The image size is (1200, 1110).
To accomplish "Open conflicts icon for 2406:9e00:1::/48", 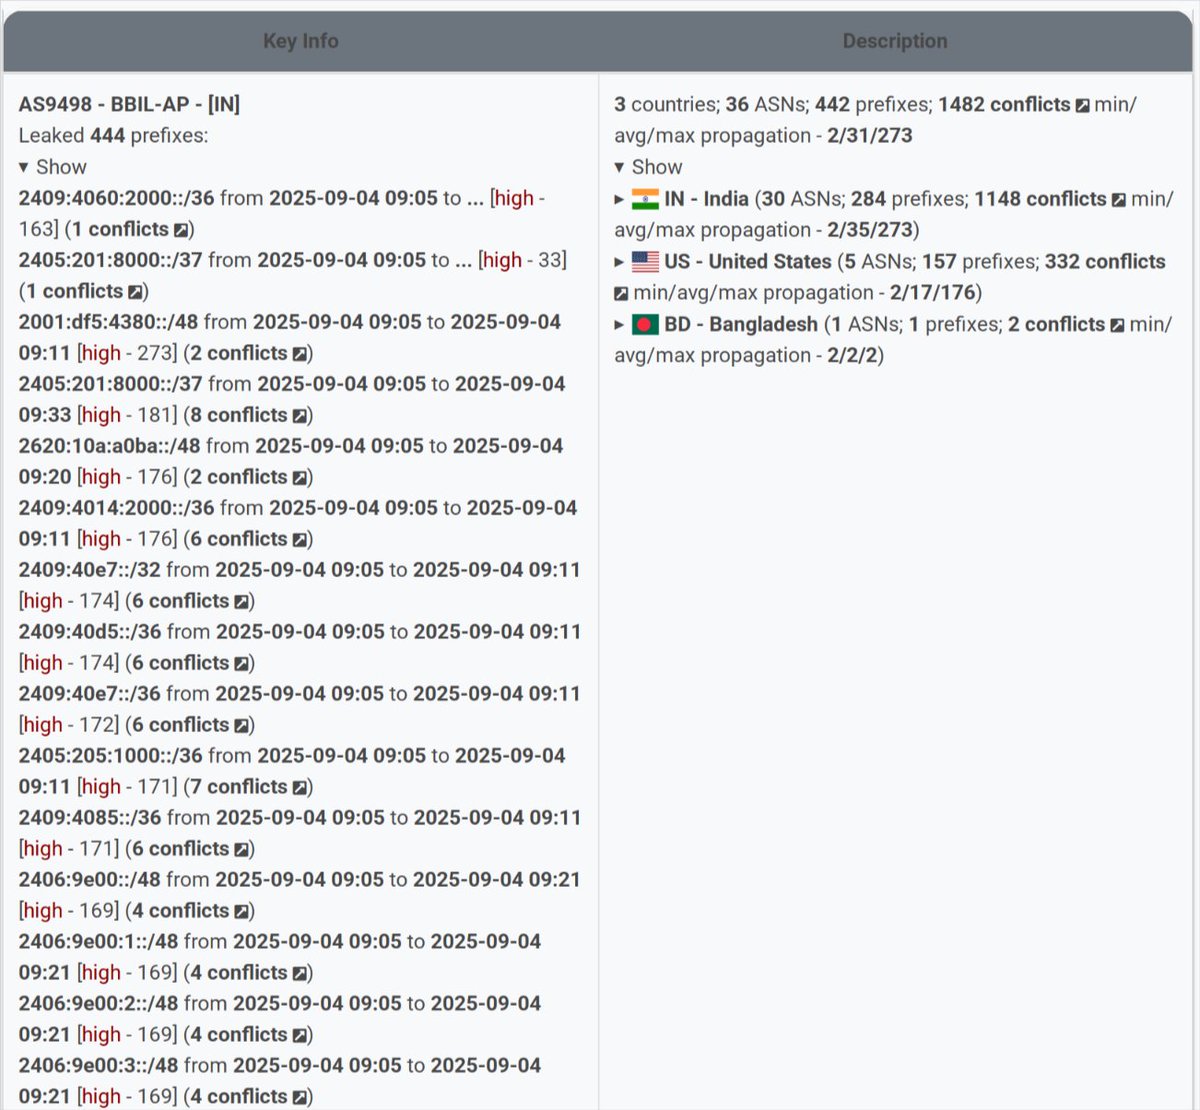I will click(x=299, y=974).
